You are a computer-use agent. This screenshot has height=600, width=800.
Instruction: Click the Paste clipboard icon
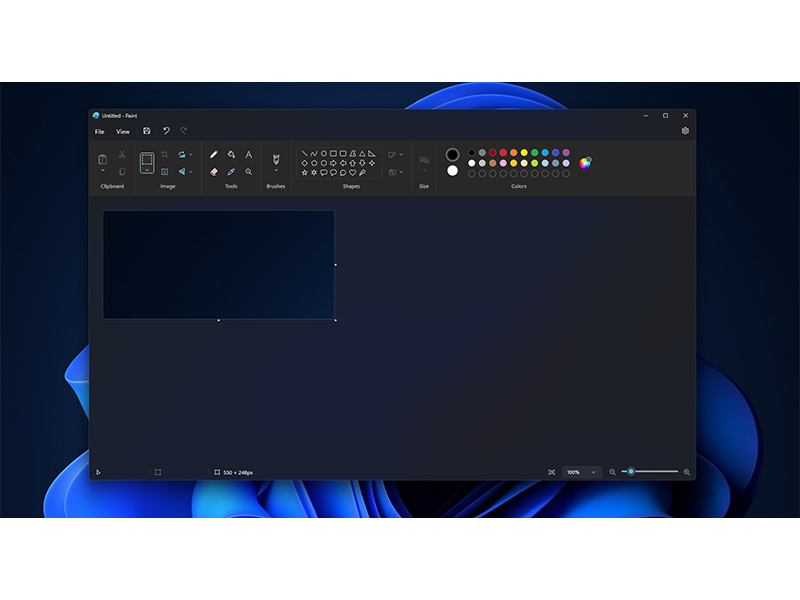pos(103,159)
